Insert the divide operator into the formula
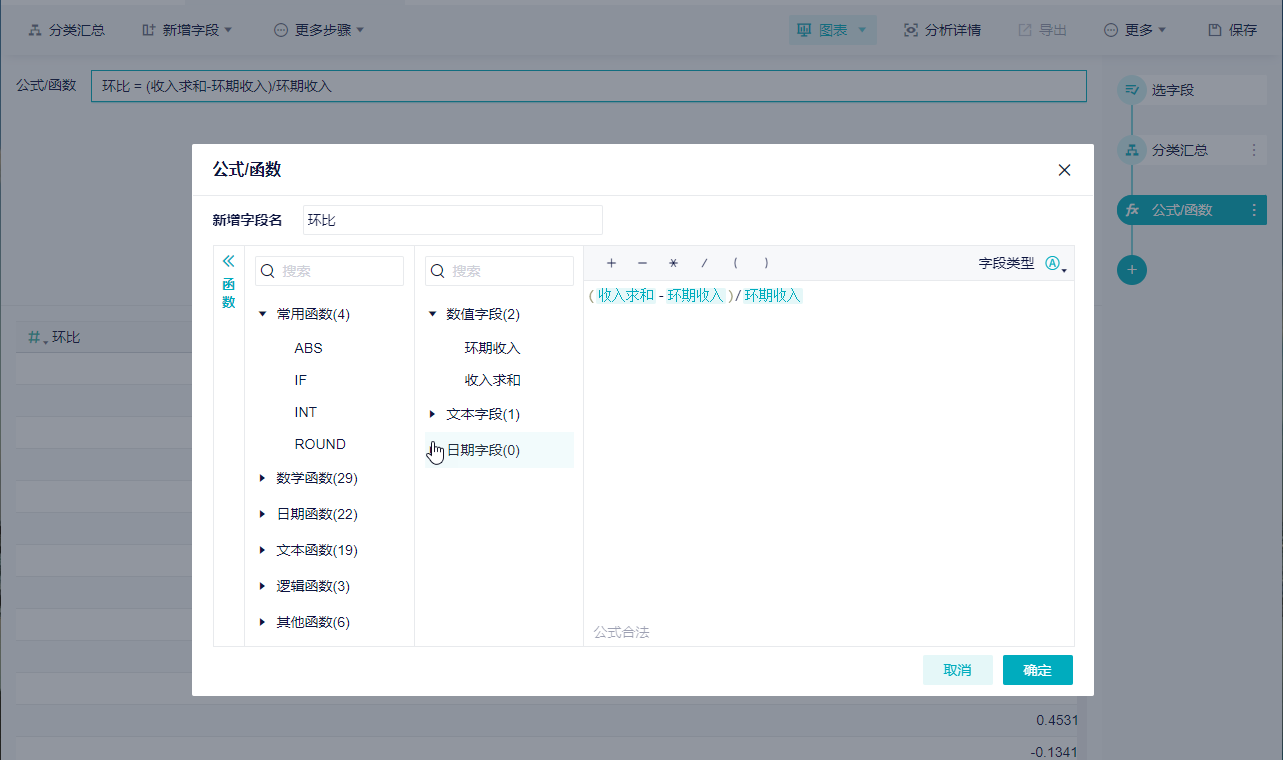 [x=704, y=263]
